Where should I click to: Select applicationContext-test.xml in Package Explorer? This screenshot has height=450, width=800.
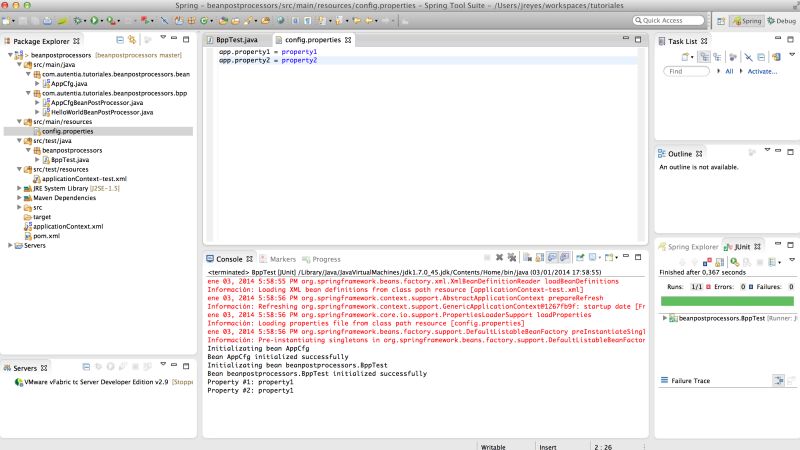[84, 179]
